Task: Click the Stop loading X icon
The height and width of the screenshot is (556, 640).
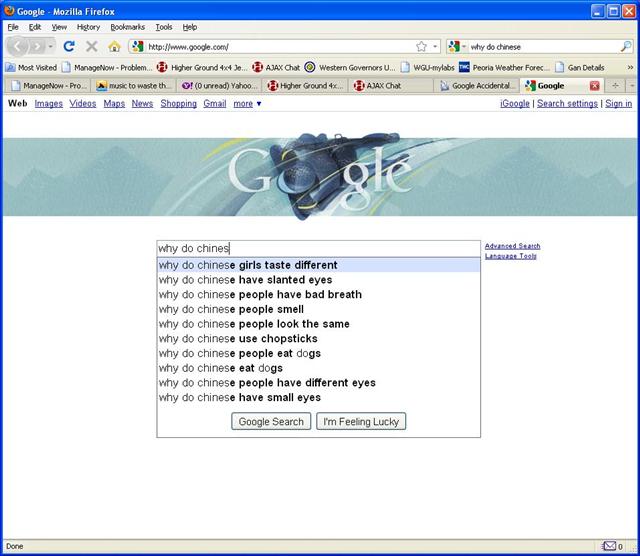Action: (x=92, y=46)
